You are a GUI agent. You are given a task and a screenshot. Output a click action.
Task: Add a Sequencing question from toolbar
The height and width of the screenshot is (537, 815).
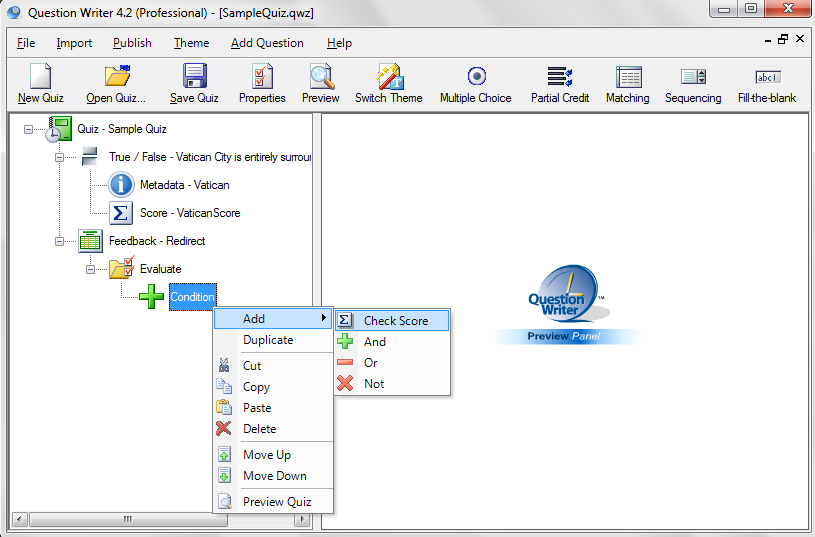(x=693, y=77)
